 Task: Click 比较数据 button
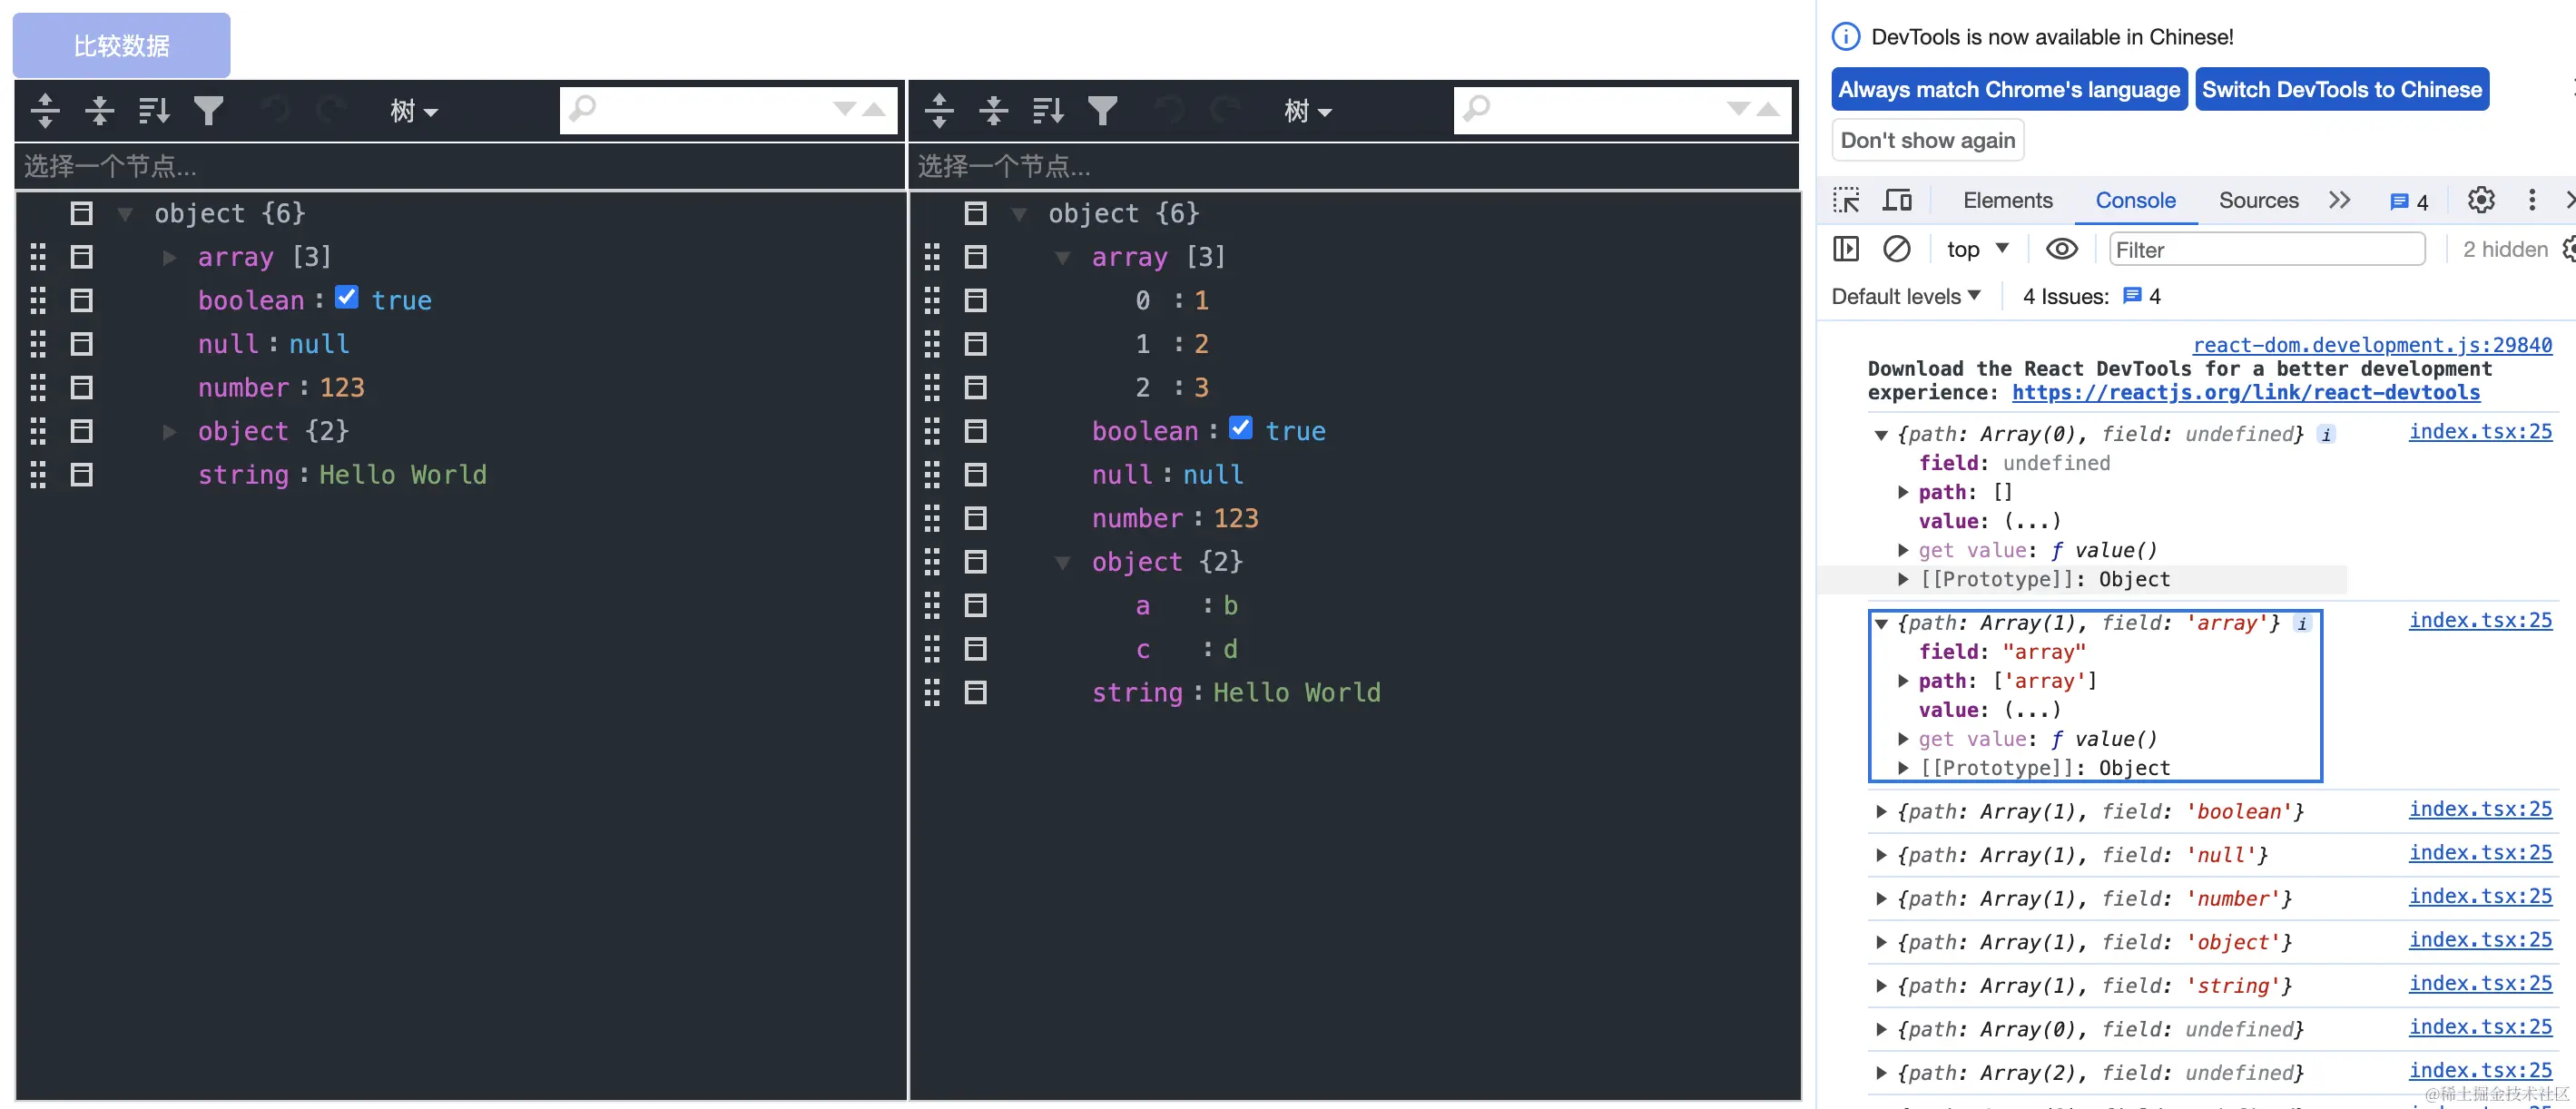point(121,45)
